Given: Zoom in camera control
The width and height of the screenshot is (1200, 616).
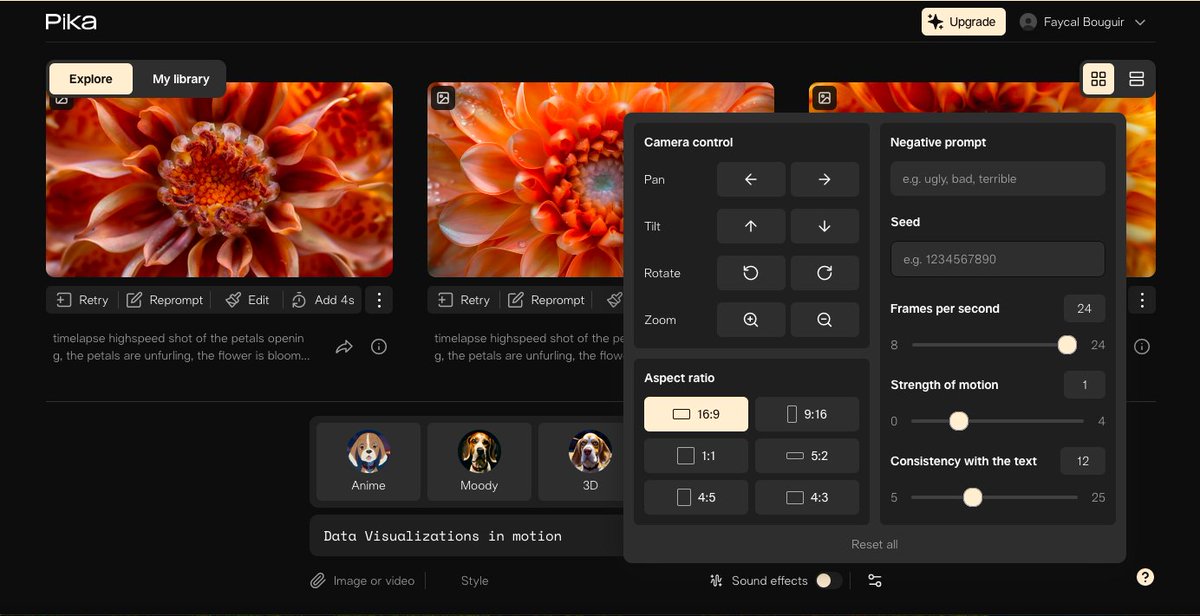Looking at the screenshot, I should coord(751,320).
